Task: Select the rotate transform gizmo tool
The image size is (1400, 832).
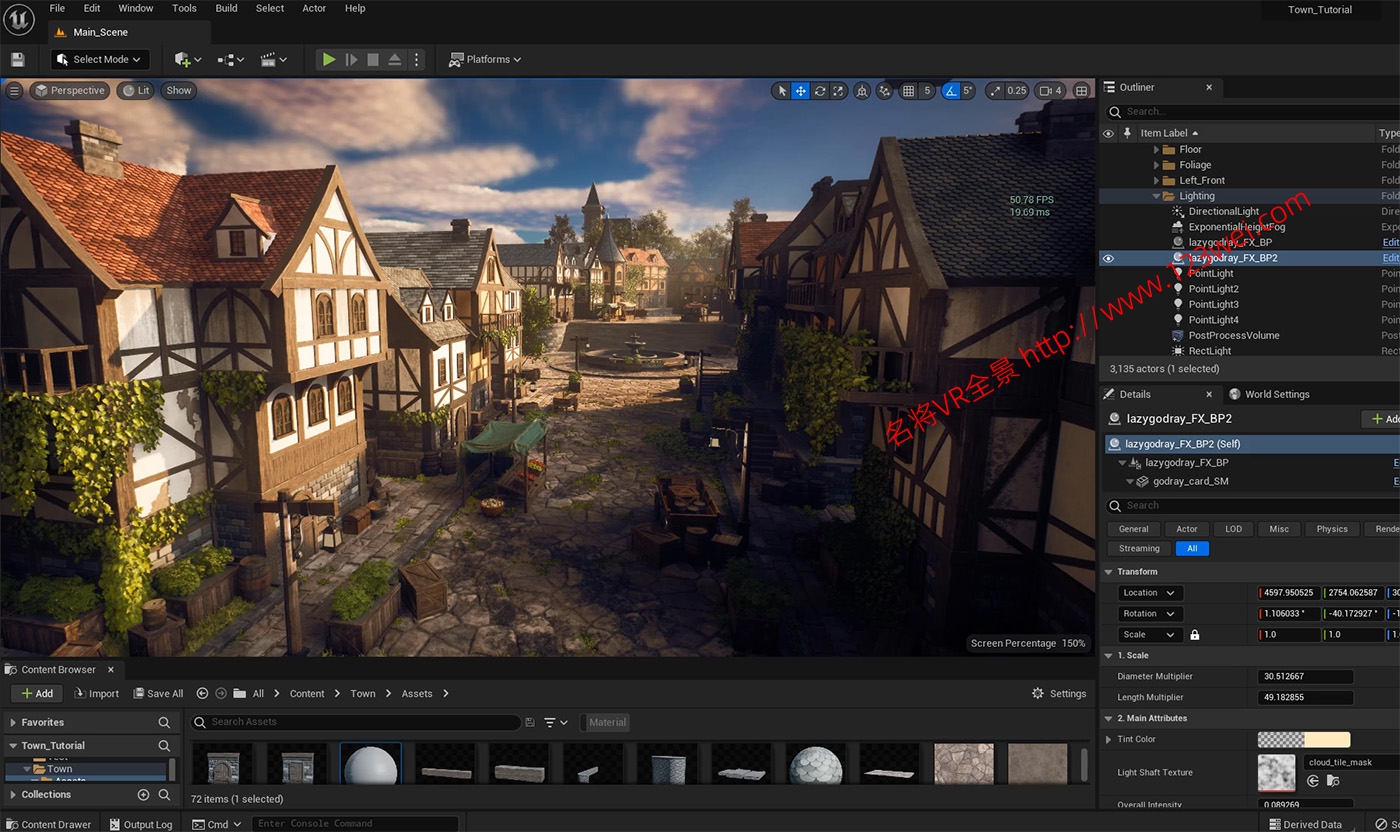Action: (820, 91)
